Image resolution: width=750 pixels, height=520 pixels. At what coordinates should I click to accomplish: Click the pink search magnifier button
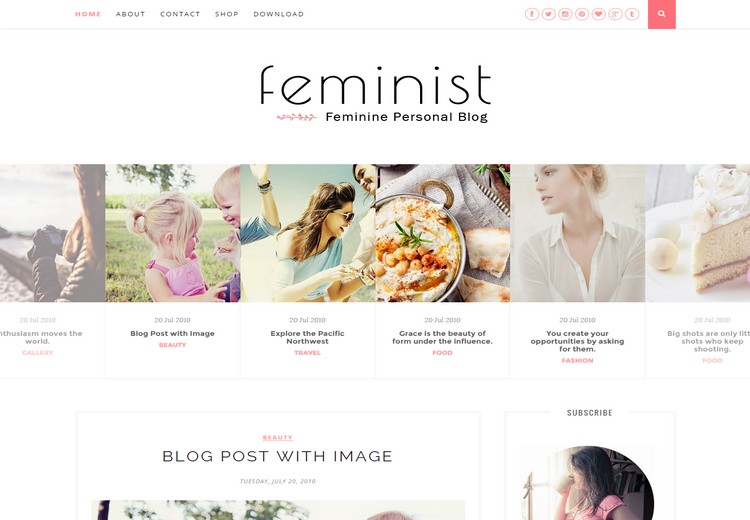pyautogui.click(x=662, y=14)
